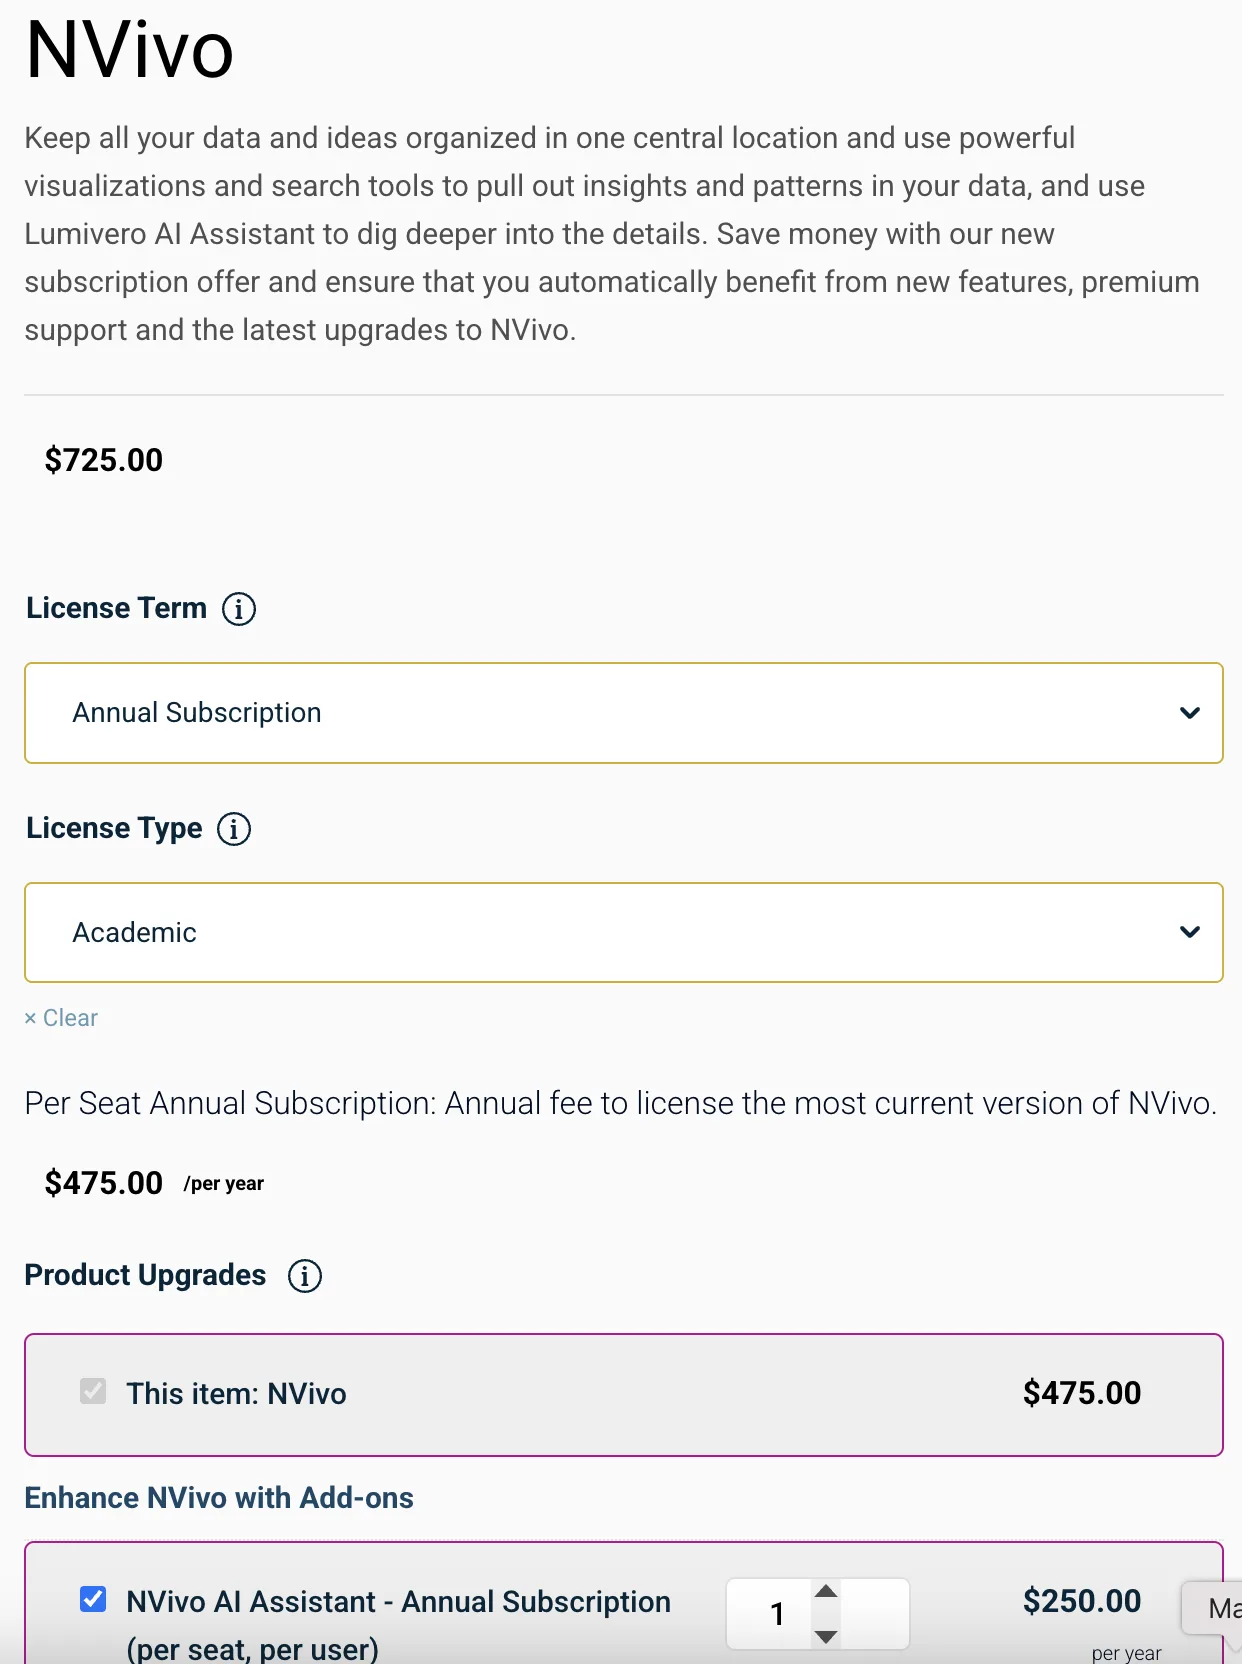
Task: Open Product Upgrades info icon
Action: pos(305,1275)
